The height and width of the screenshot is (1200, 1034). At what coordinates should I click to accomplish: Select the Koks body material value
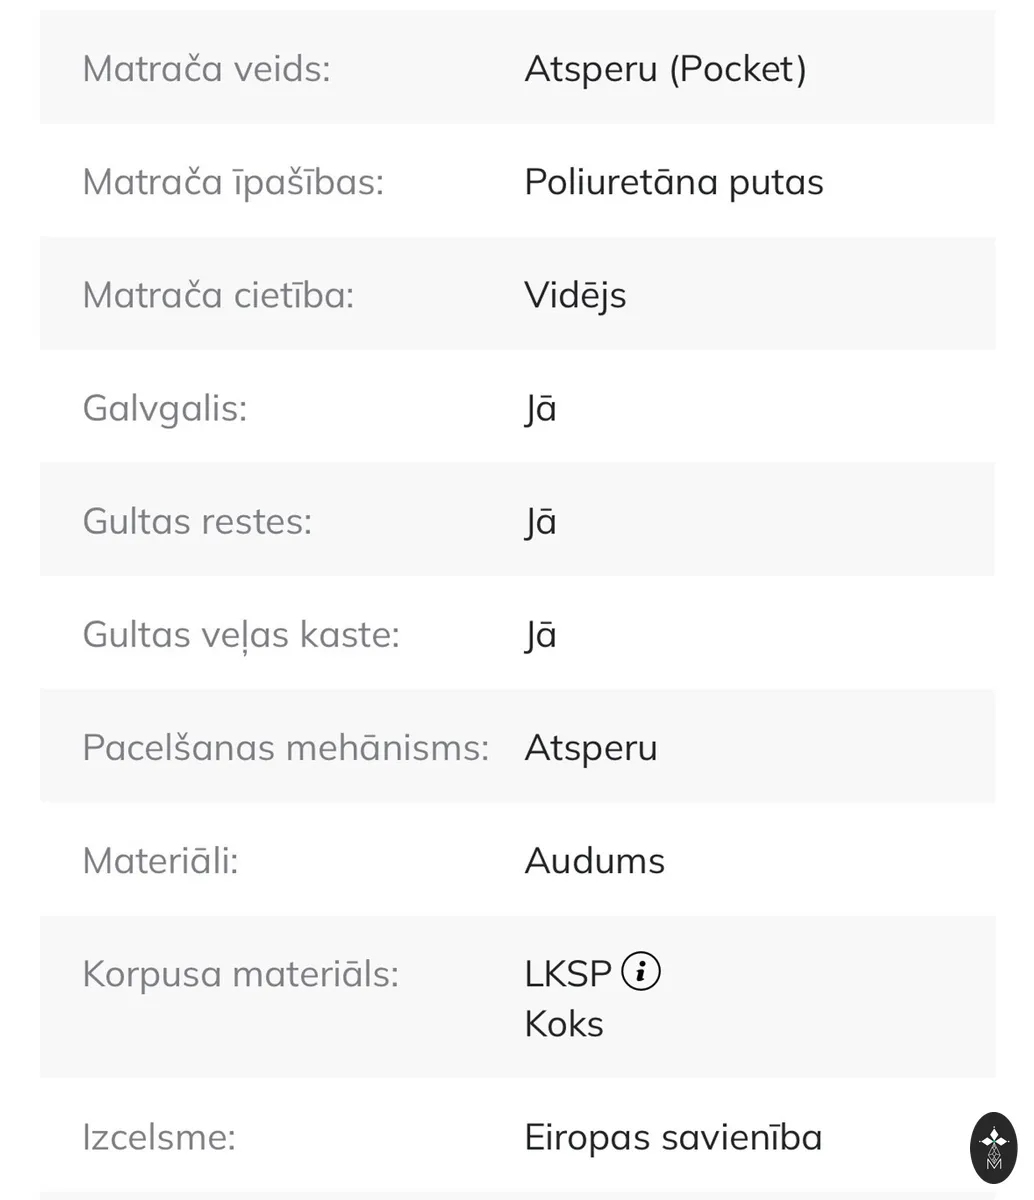pos(564,1024)
